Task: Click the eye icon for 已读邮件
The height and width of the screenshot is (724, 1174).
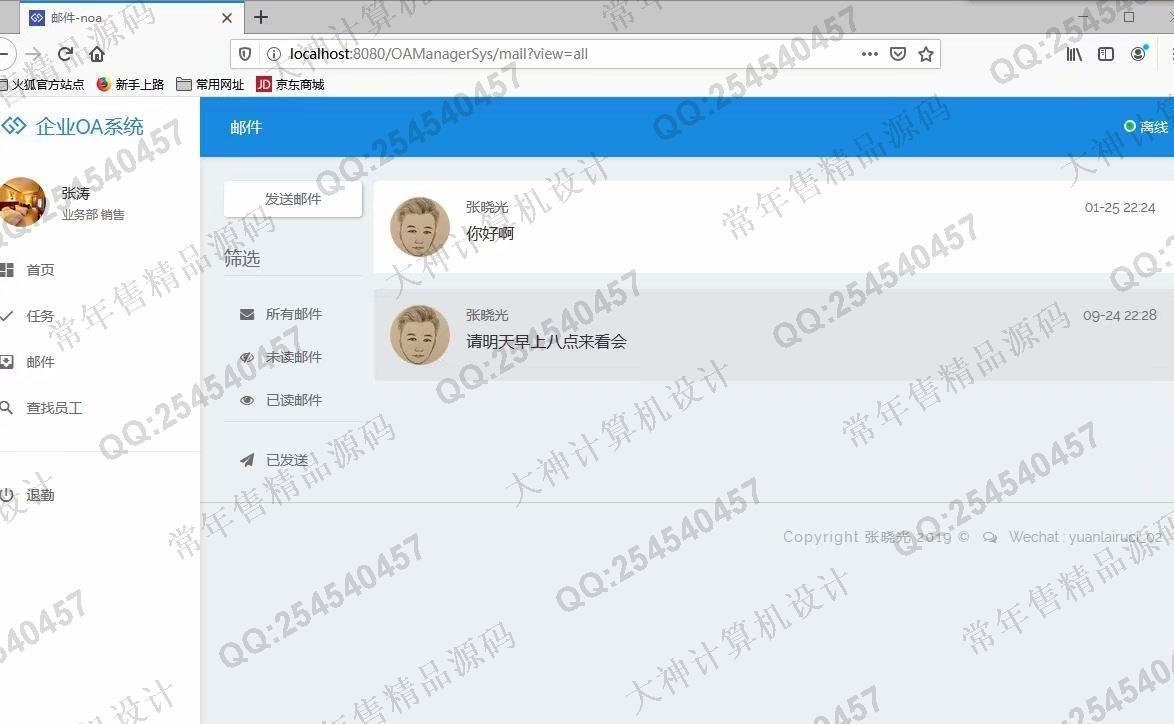Action: pyautogui.click(x=247, y=401)
